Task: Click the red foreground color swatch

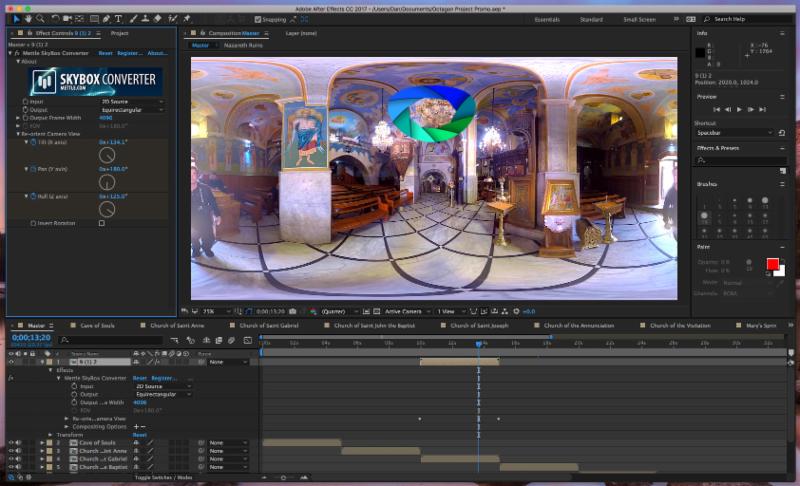Action: click(x=772, y=265)
